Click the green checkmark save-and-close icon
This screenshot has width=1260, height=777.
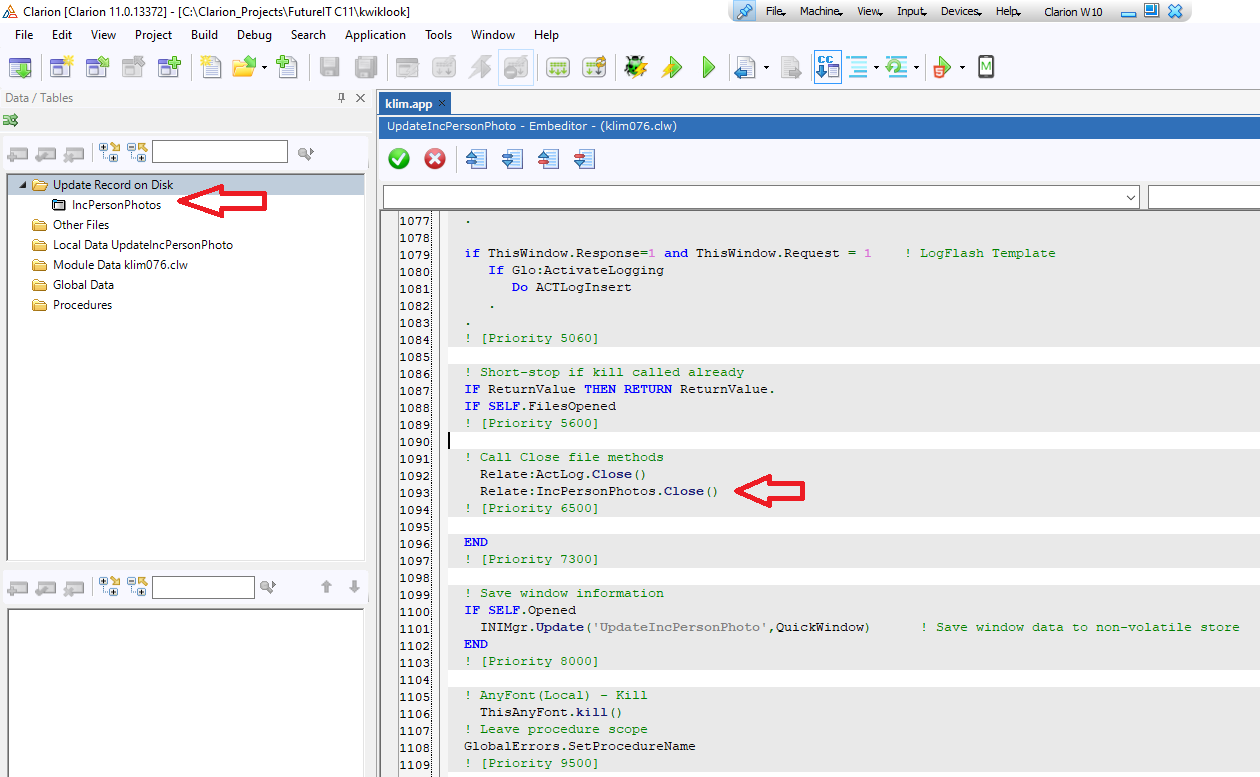[x=399, y=159]
